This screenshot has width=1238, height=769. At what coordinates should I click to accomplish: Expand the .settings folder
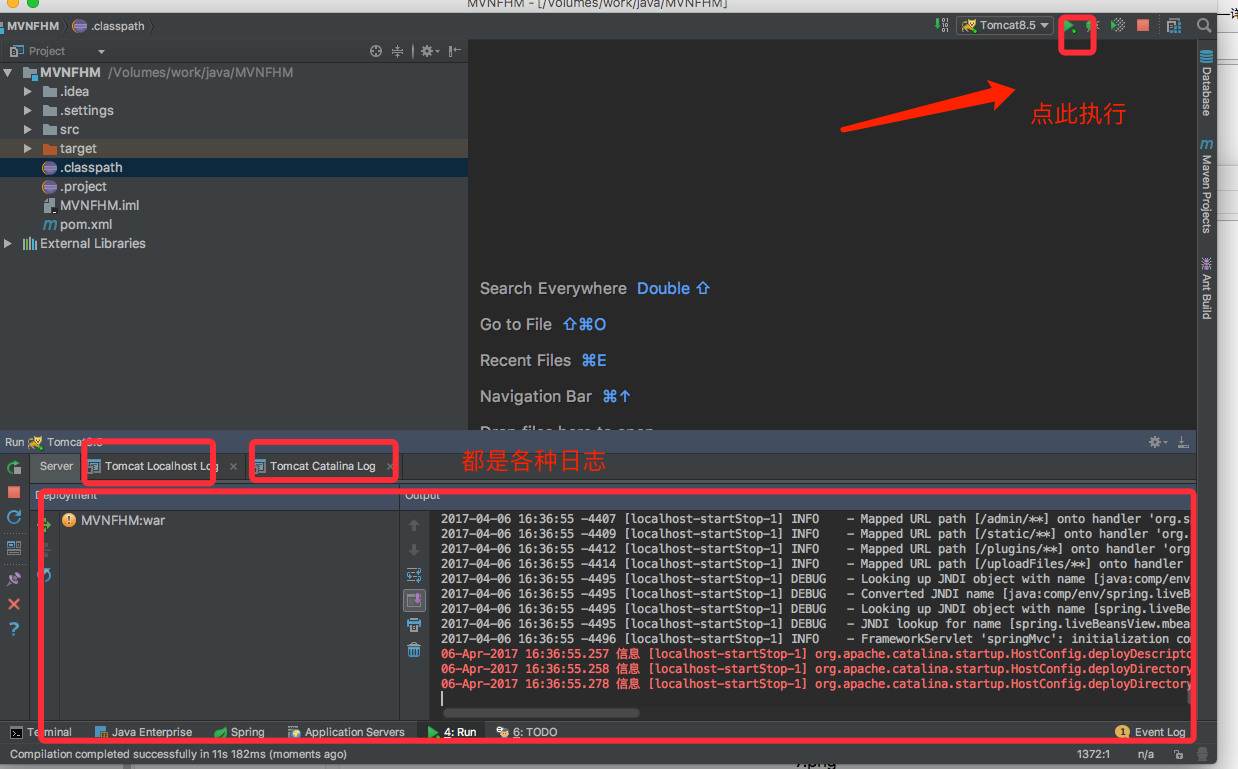coord(28,111)
